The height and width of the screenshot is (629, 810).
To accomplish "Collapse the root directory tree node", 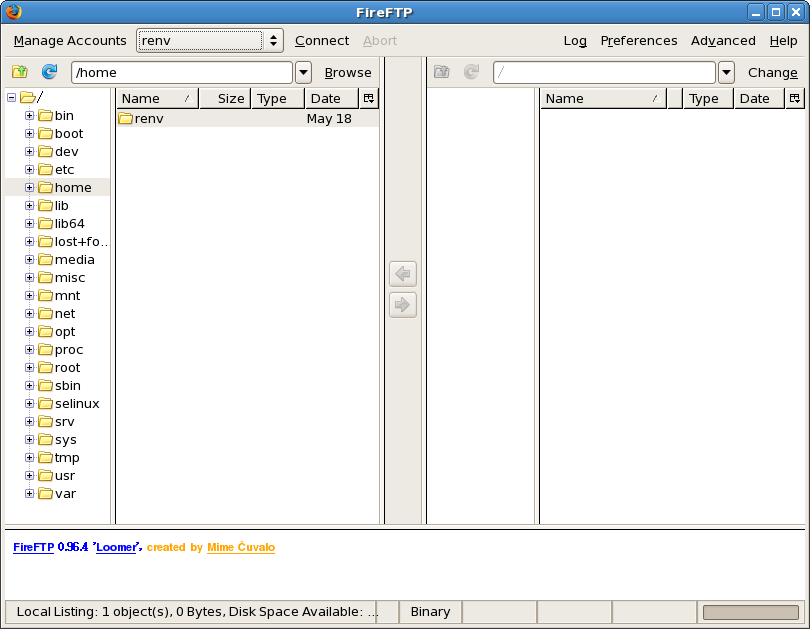I will click(11, 97).
